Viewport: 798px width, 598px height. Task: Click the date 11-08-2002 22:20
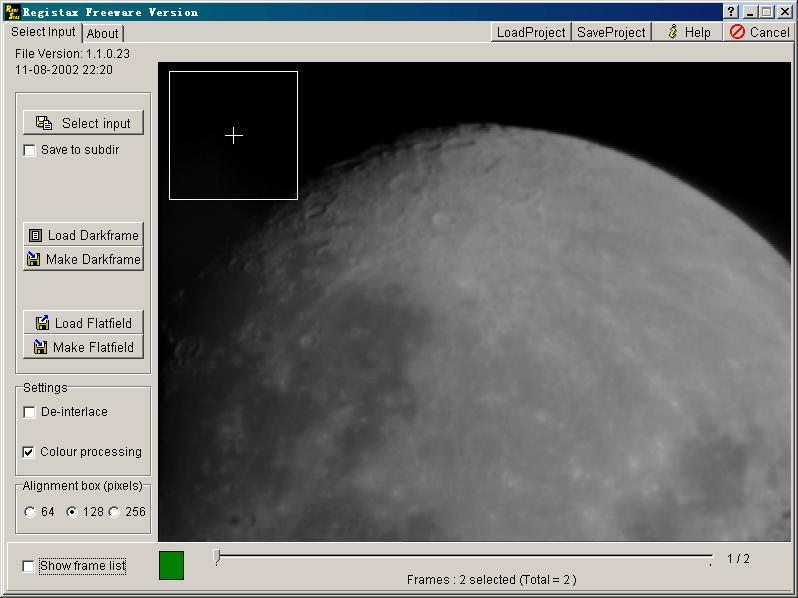64,70
